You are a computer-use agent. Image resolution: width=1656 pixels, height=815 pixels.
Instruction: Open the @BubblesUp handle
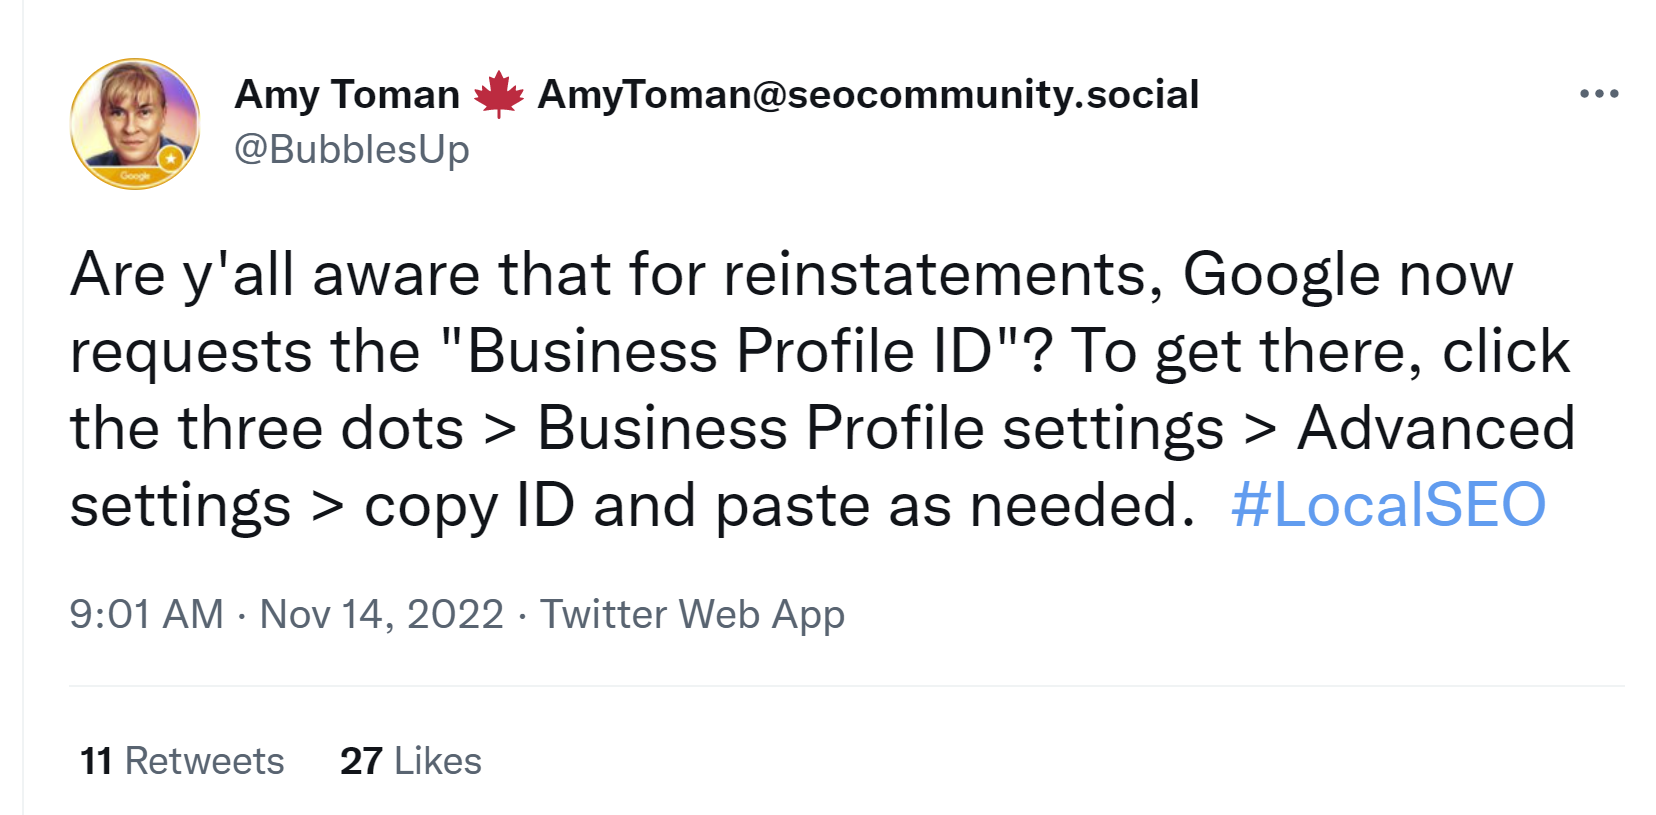click(351, 149)
